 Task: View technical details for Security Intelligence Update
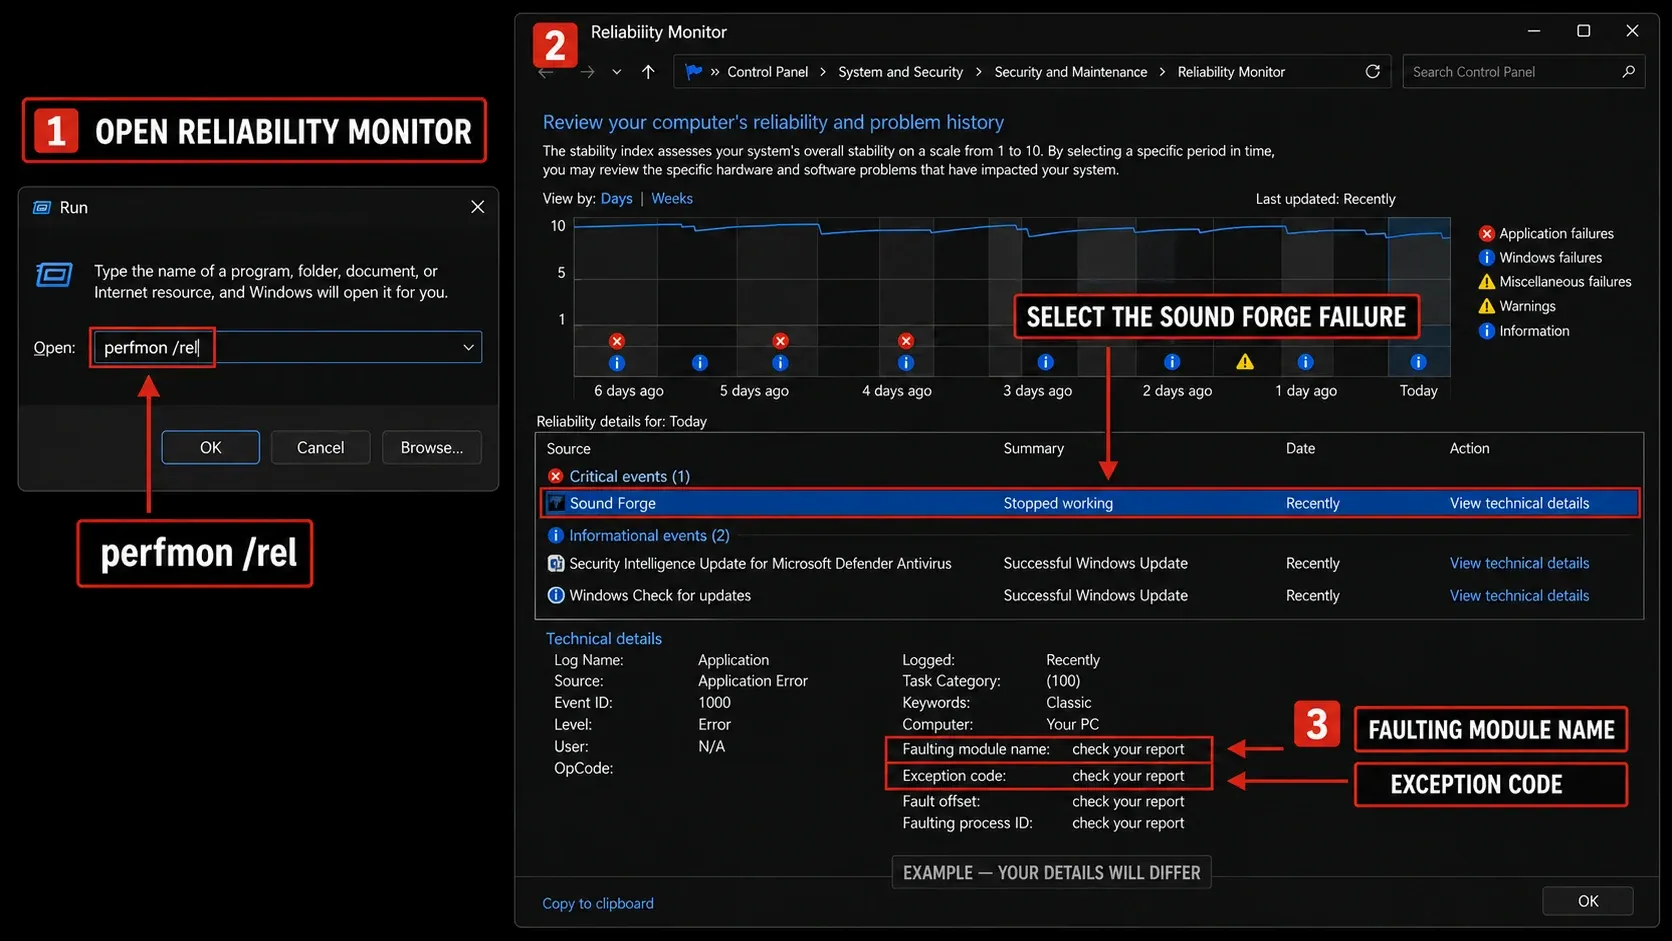1519,564
